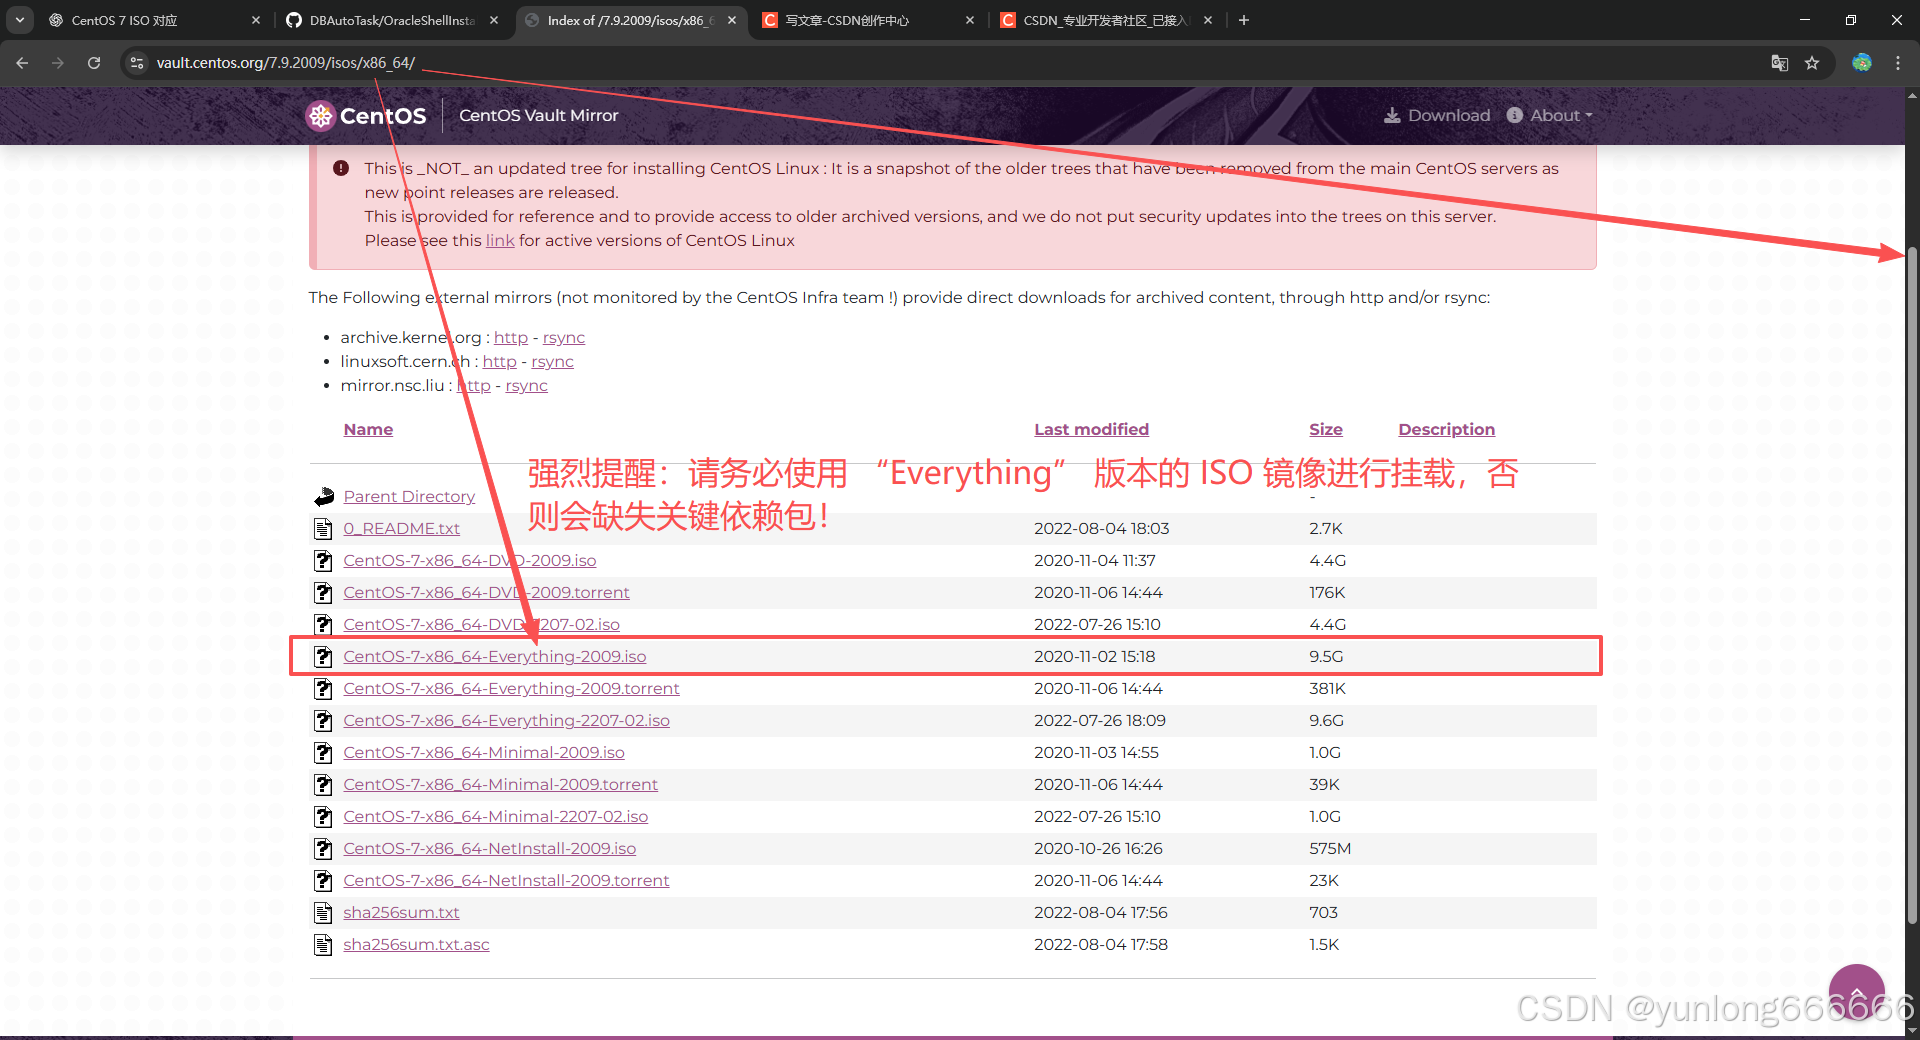1920x1040 pixels.
Task: Open the About dropdown menu
Action: tap(1549, 115)
